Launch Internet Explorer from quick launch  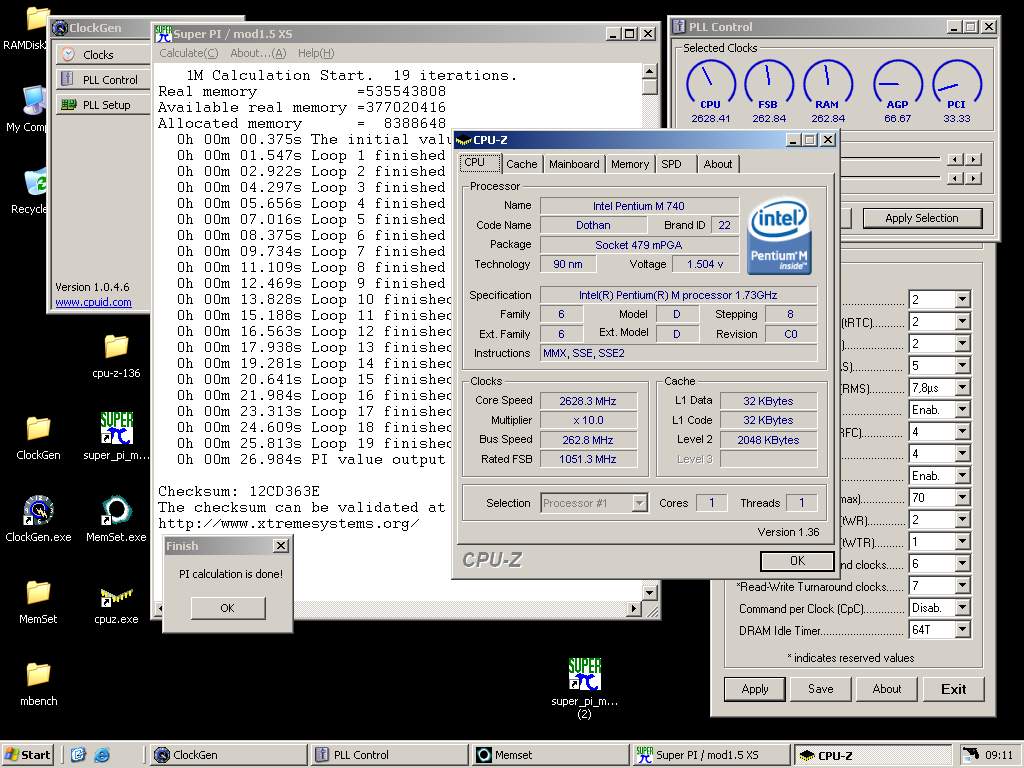[x=102, y=755]
